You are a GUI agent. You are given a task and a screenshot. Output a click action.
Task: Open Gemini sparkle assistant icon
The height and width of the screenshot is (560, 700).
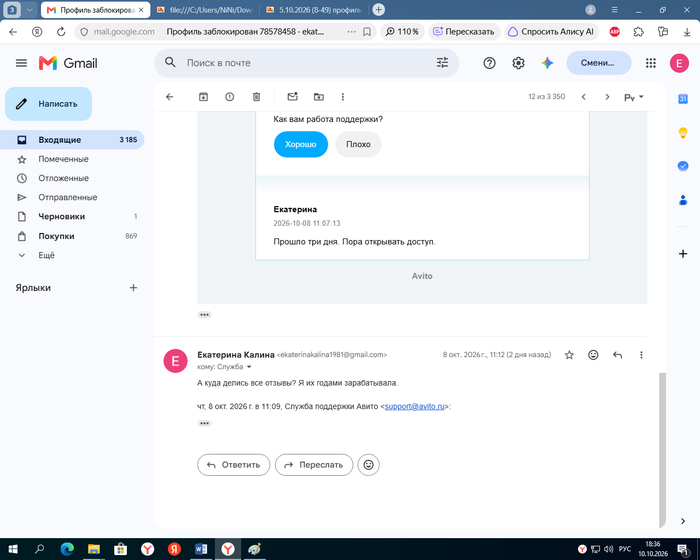pos(547,63)
